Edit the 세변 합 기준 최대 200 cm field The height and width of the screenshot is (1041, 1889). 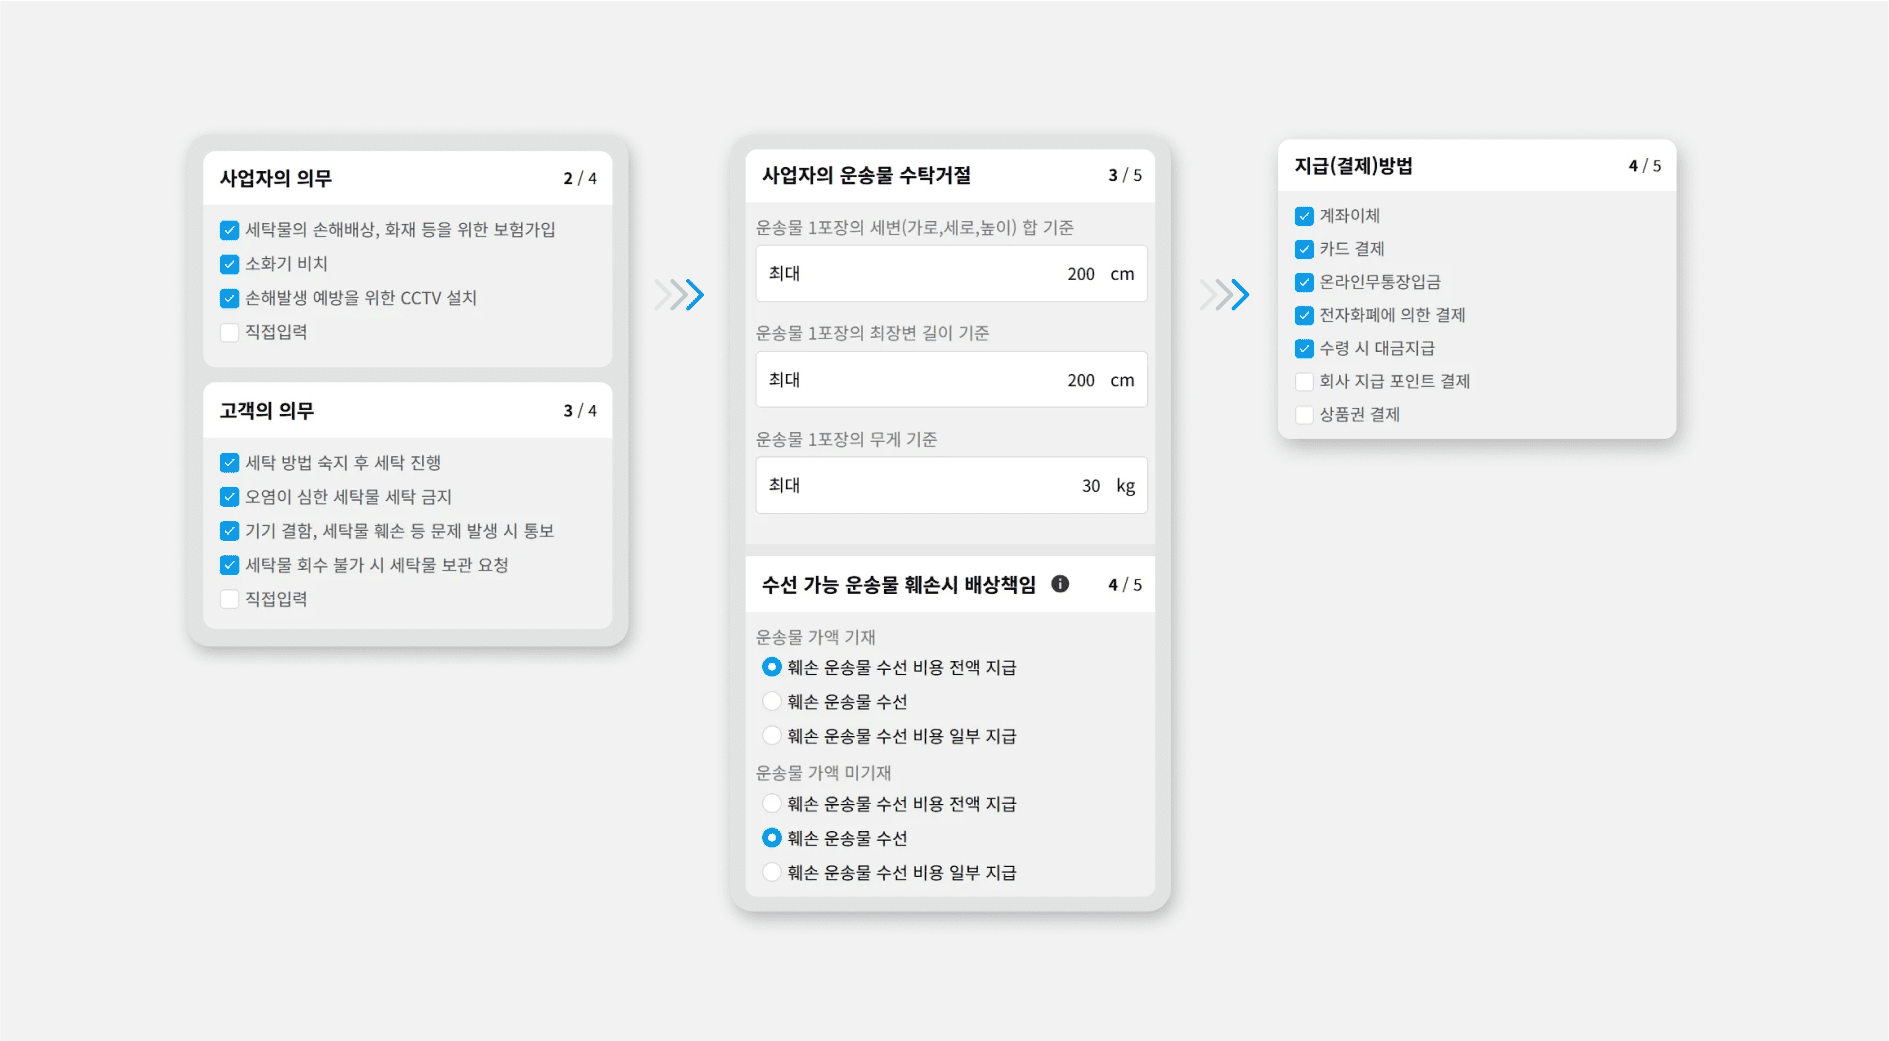(x=951, y=274)
